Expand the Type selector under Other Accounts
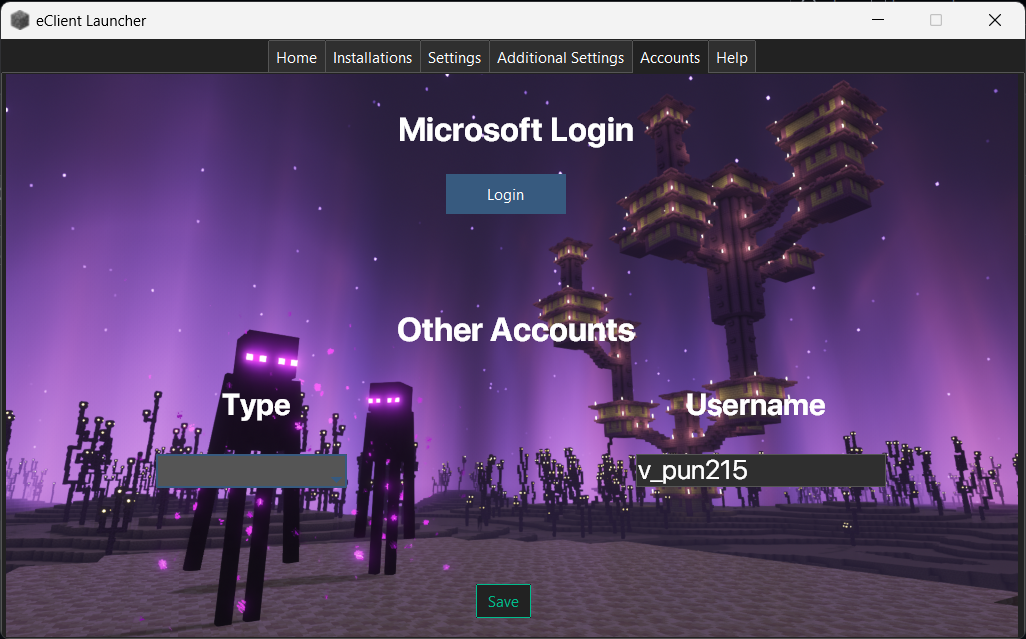The width and height of the screenshot is (1026, 639). point(251,470)
